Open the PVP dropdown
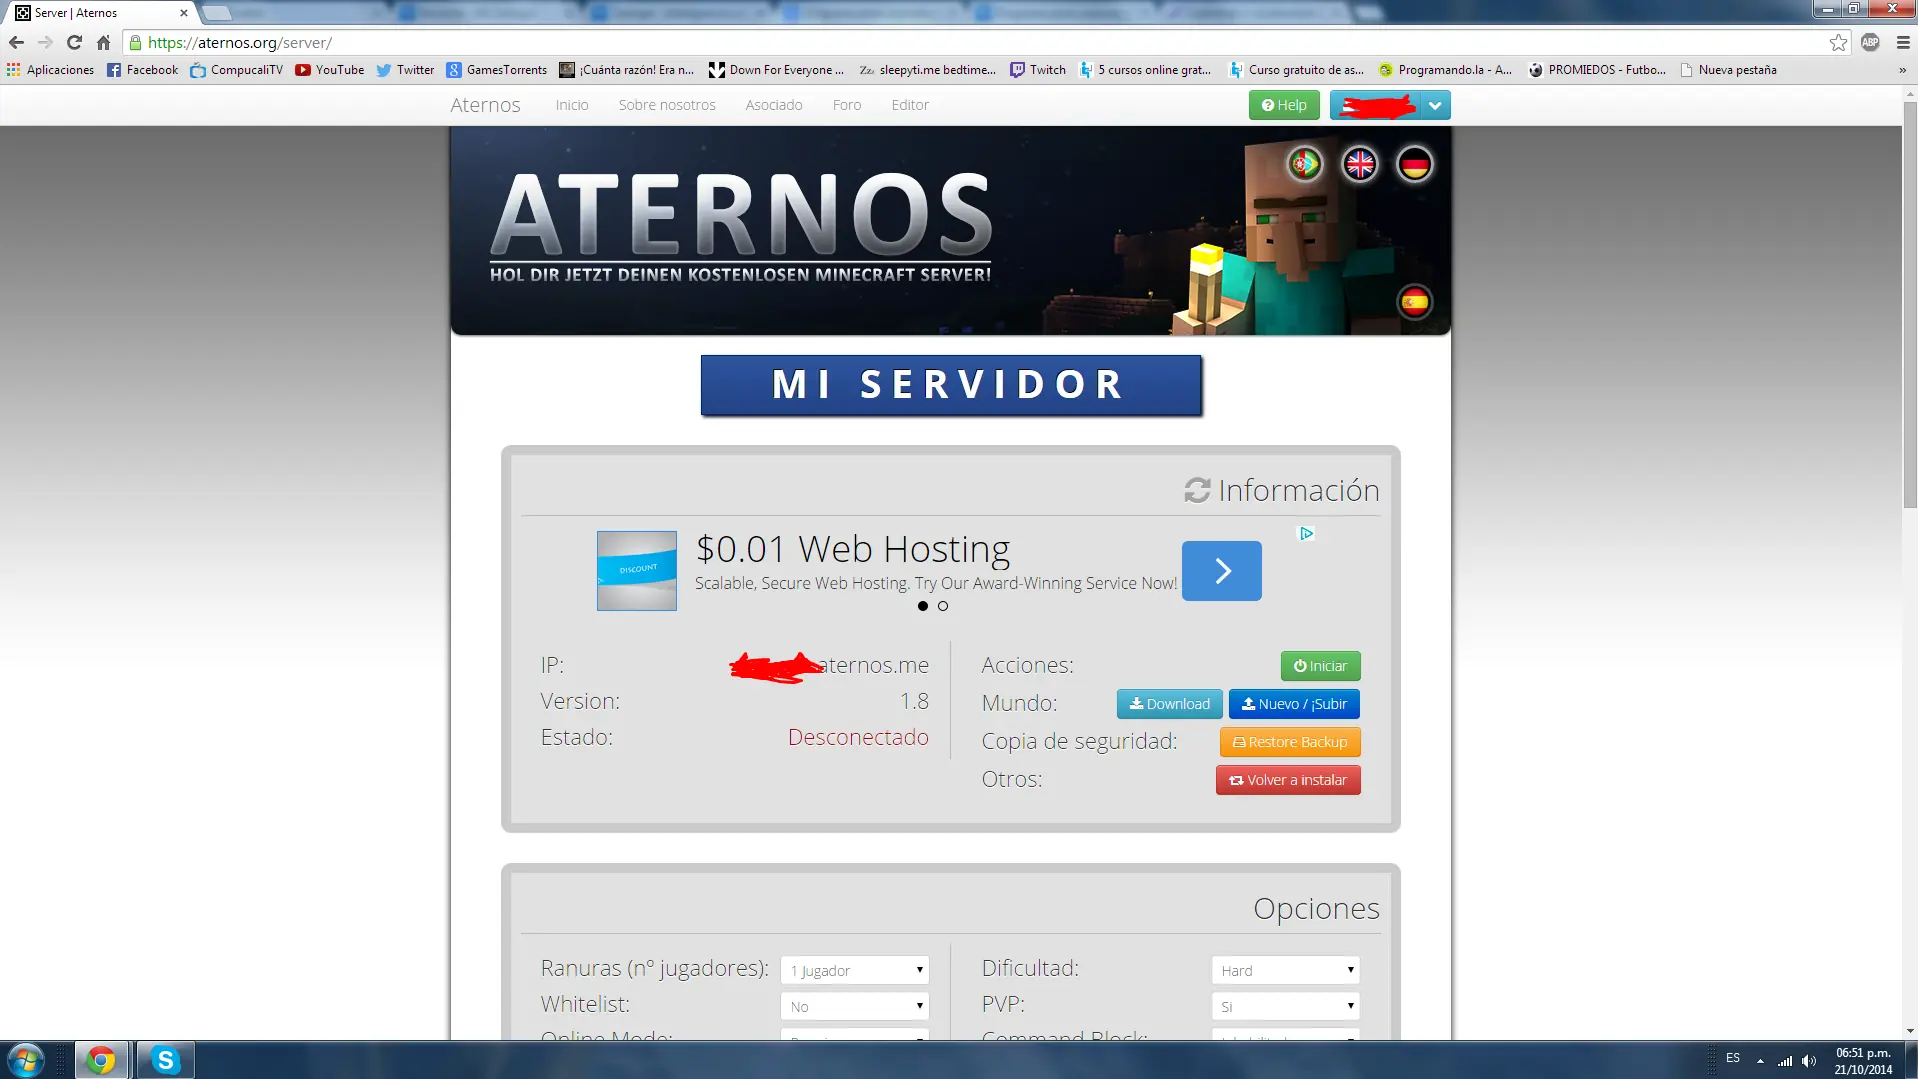The height and width of the screenshot is (1079, 1918). (x=1286, y=1006)
